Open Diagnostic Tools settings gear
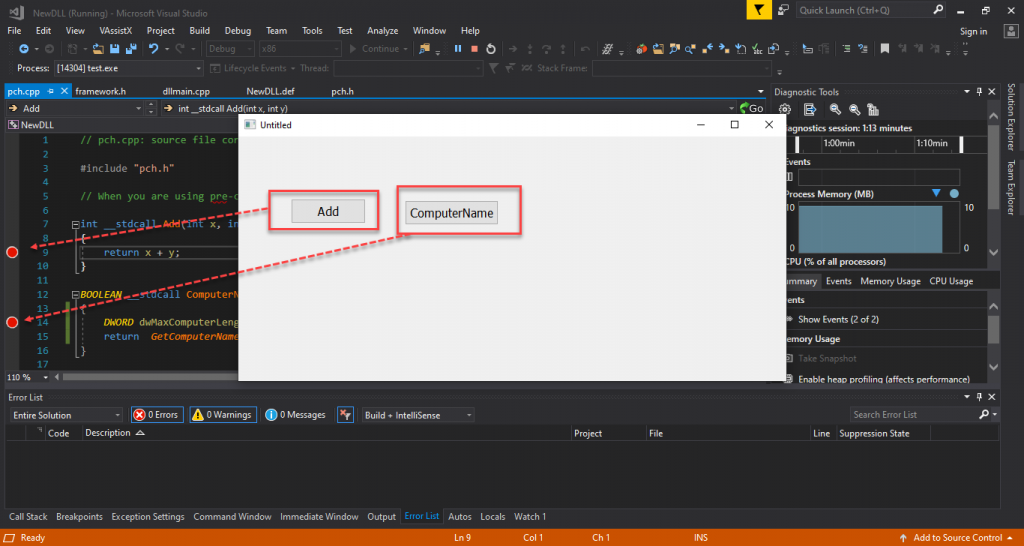This screenshot has width=1024, height=546. 785,109
